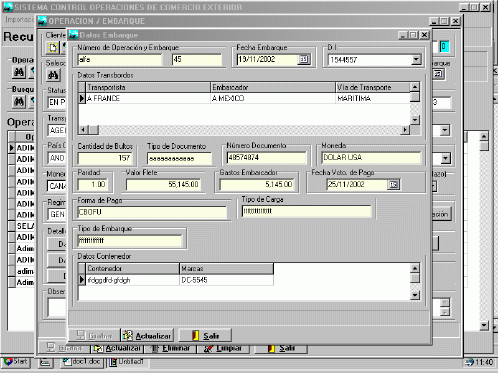The width and height of the screenshot is (498, 373).
Task: Click the Forma de Pago field CBOFU
Action: [x=152, y=212]
